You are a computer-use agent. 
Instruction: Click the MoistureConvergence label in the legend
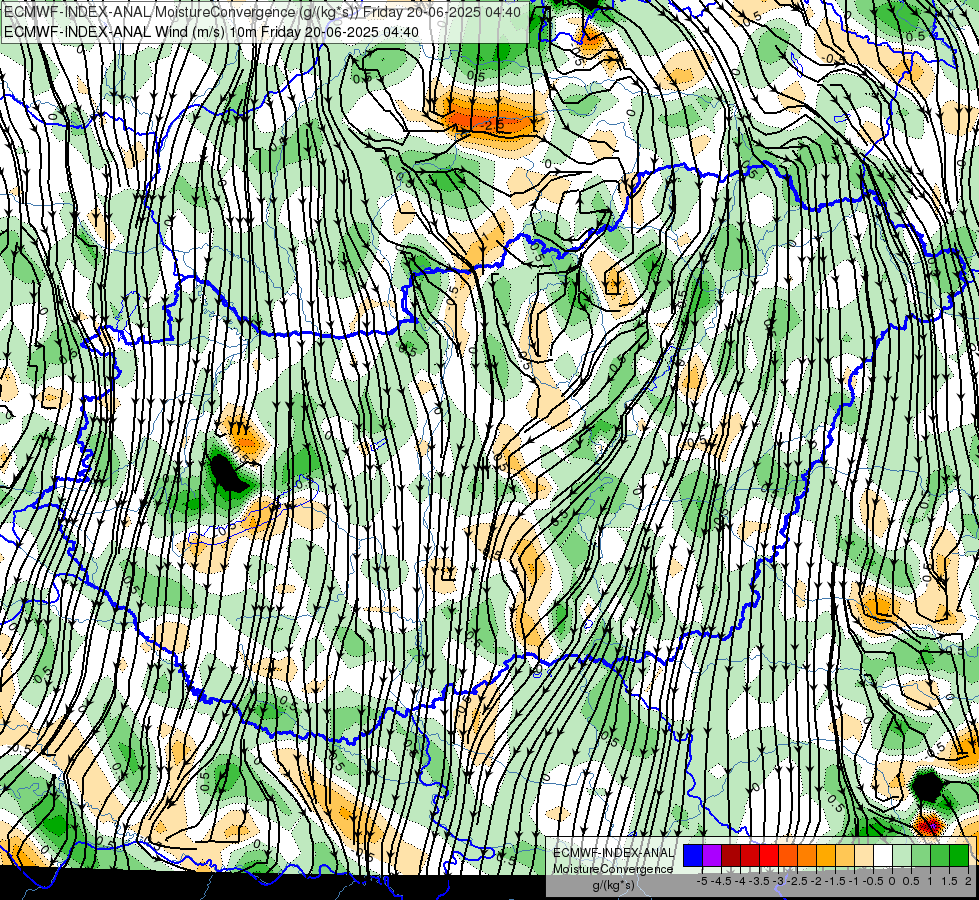pyautogui.click(x=613, y=869)
